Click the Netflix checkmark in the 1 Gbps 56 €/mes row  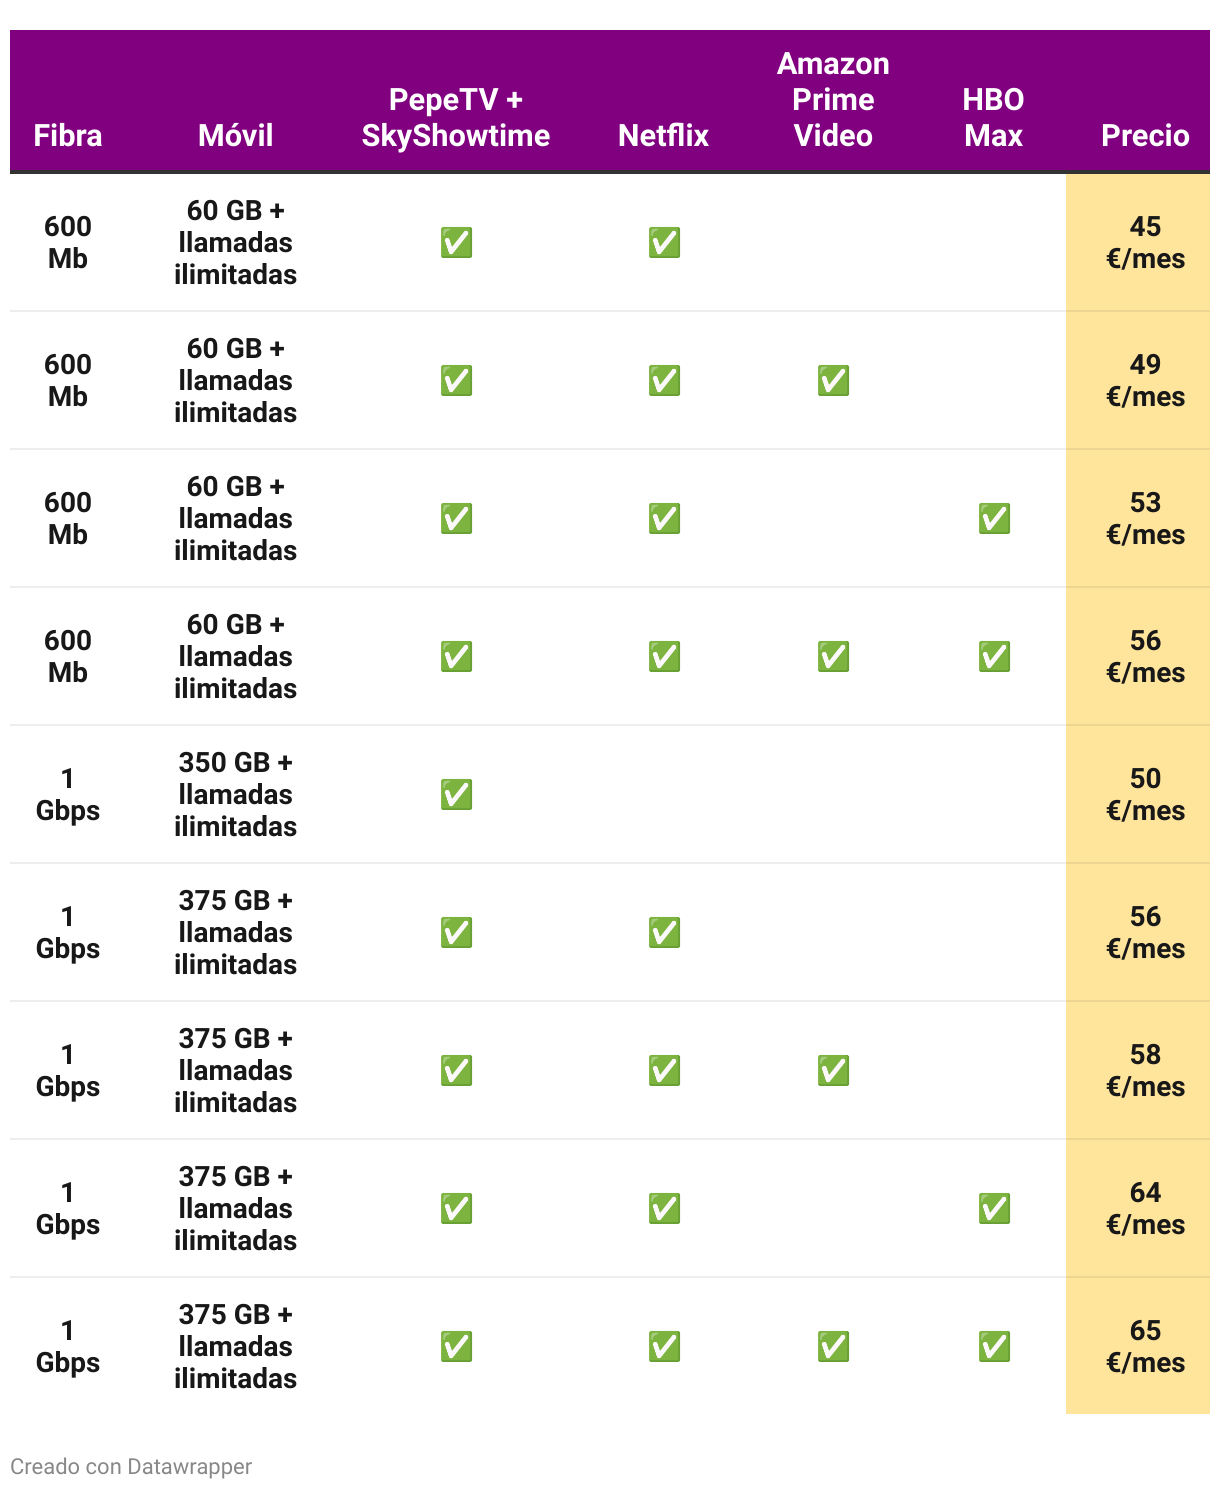[664, 933]
